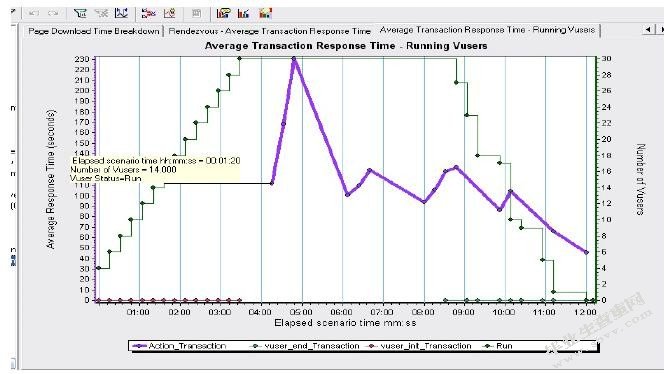Click the multicolored bar chart icon

click(x=265, y=13)
